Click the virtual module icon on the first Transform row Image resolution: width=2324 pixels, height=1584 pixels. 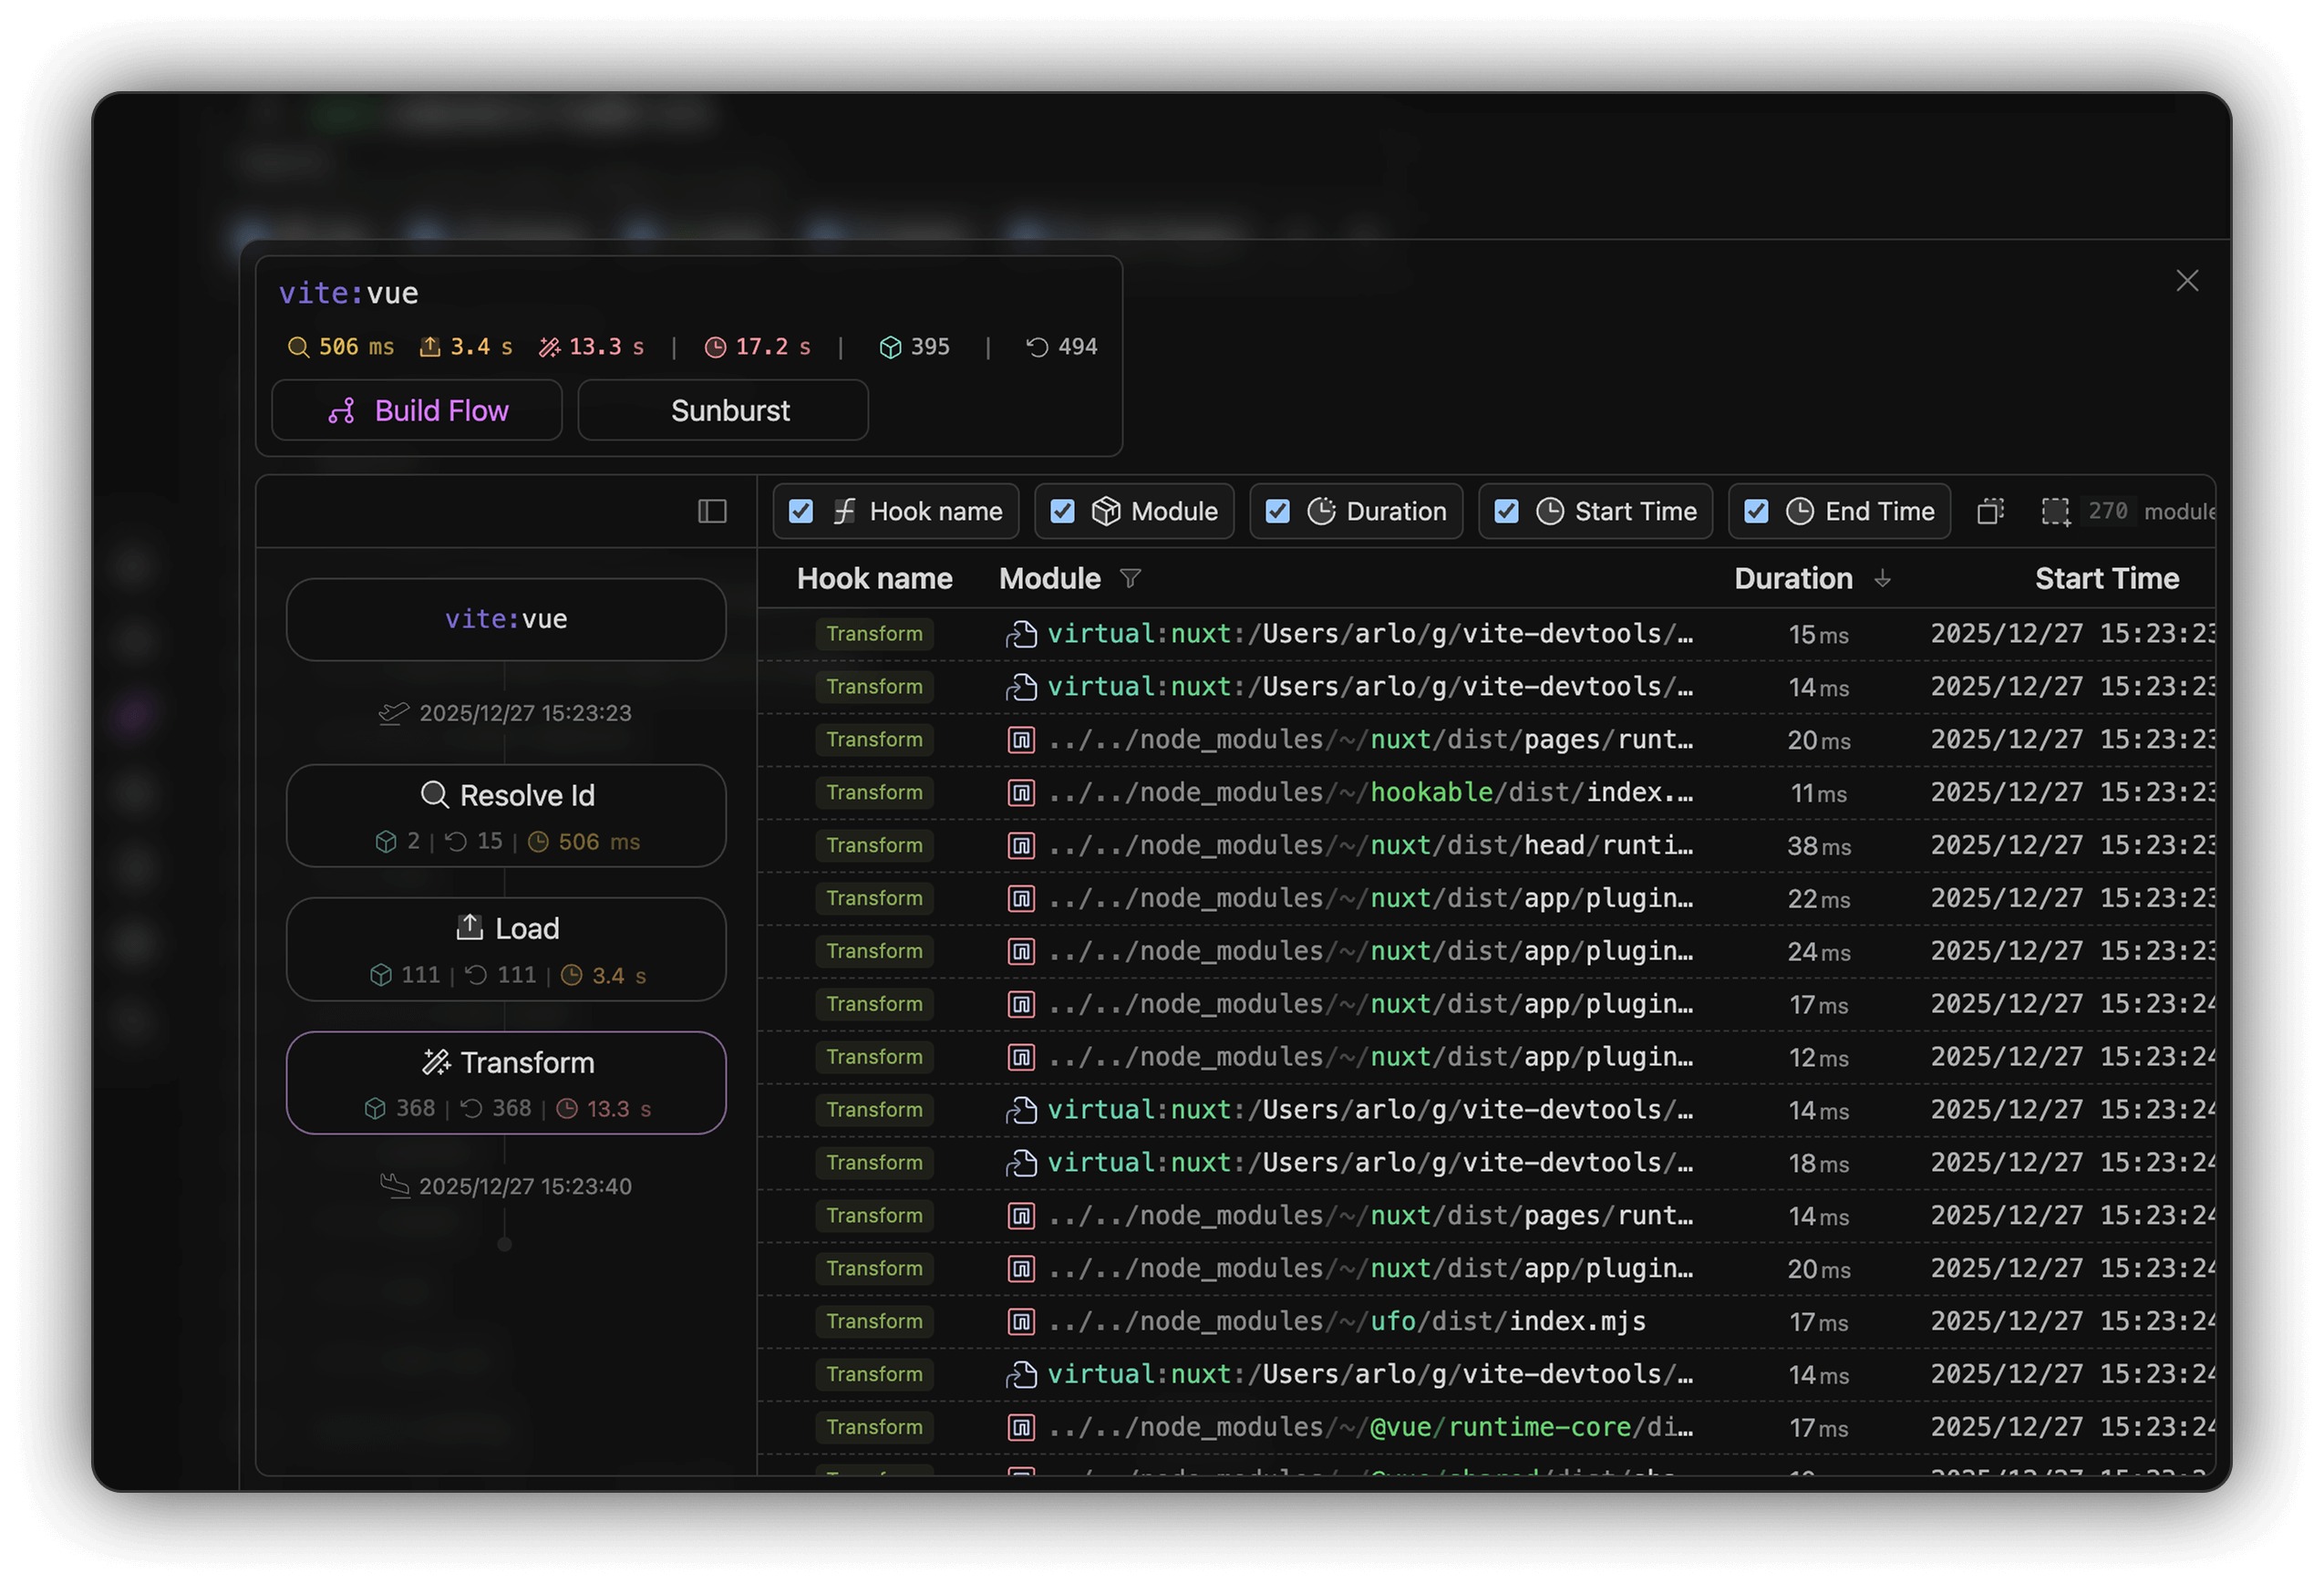tap(1021, 633)
